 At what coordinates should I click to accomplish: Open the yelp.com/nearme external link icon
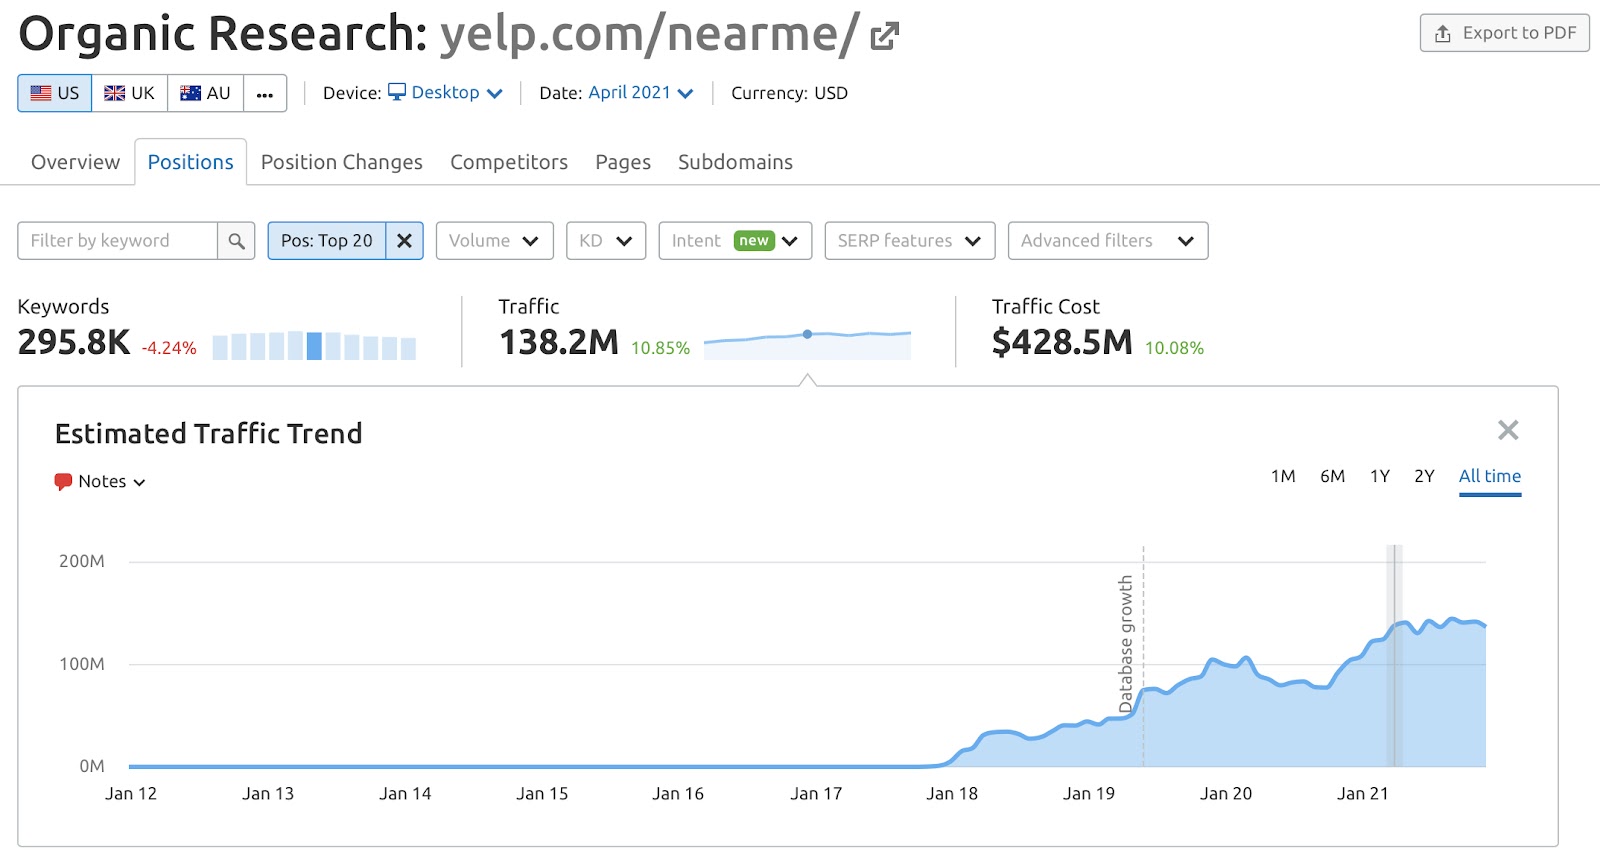click(x=885, y=36)
